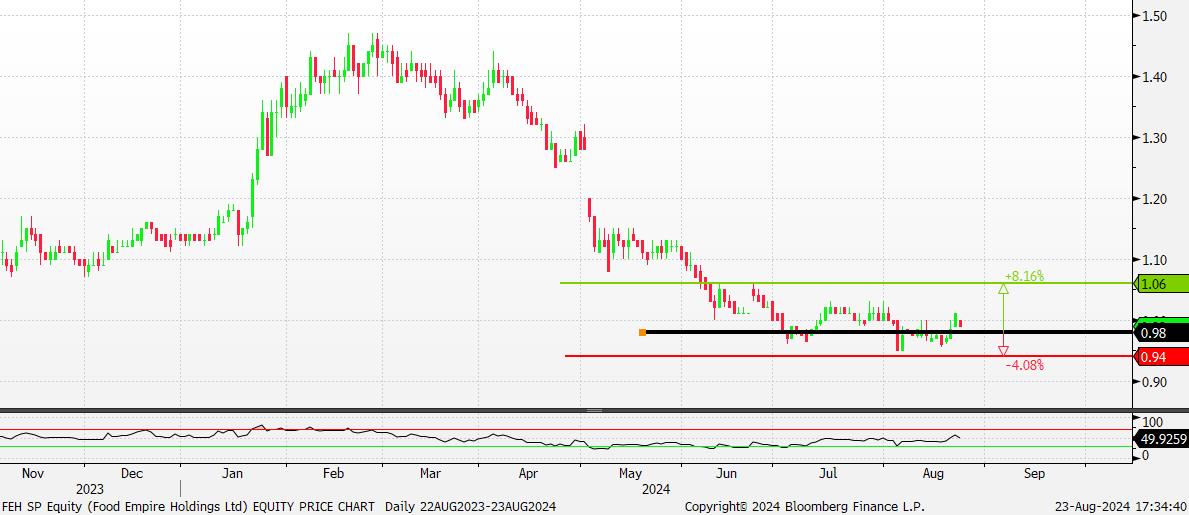This screenshot has width=1189, height=515.
Task: Click the green upward target arrowhead
Action: tap(1003, 288)
